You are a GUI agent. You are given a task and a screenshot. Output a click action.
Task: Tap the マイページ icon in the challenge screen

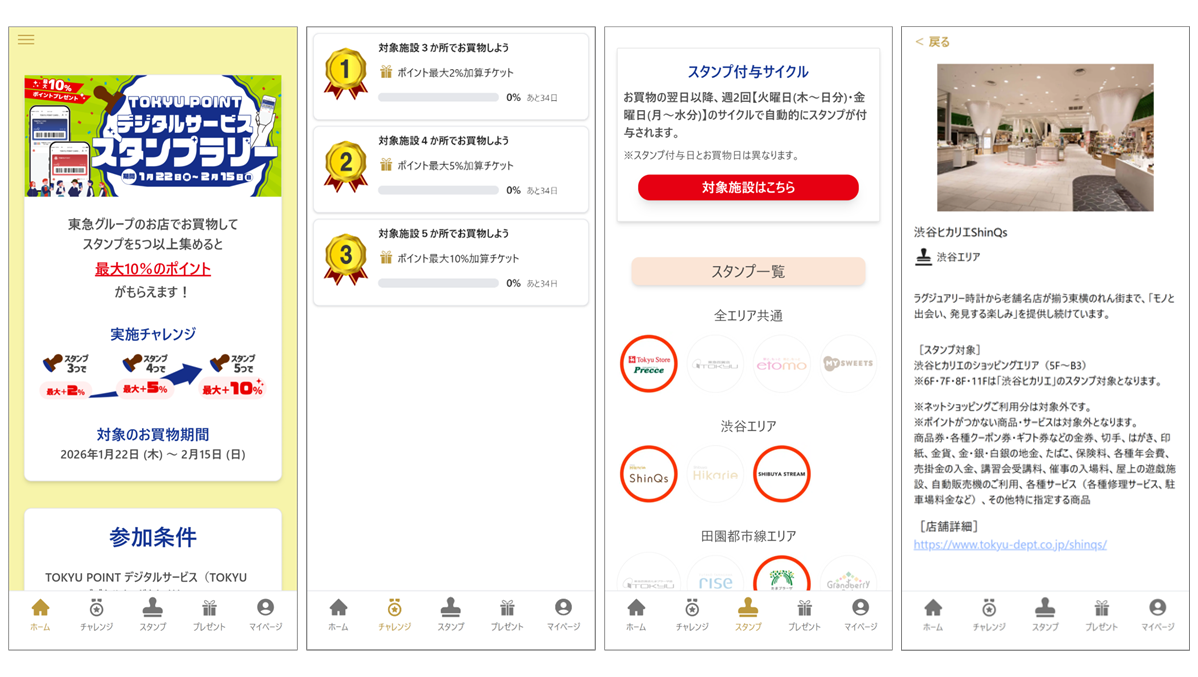[563, 607]
